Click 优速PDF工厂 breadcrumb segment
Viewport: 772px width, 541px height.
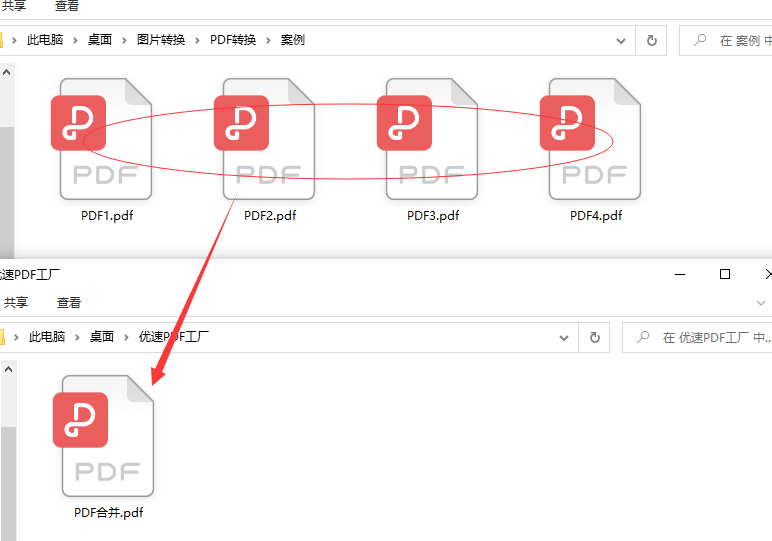pyautogui.click(x=174, y=337)
